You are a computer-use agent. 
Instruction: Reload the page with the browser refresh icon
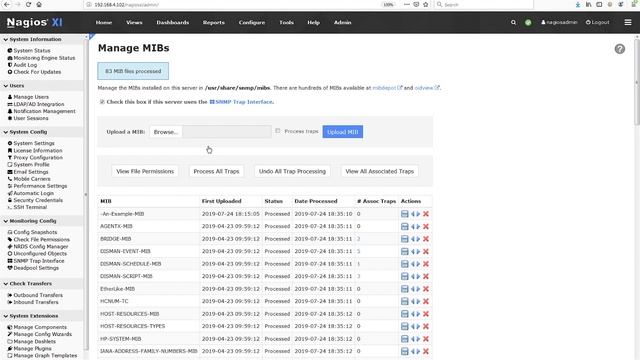point(28,4)
